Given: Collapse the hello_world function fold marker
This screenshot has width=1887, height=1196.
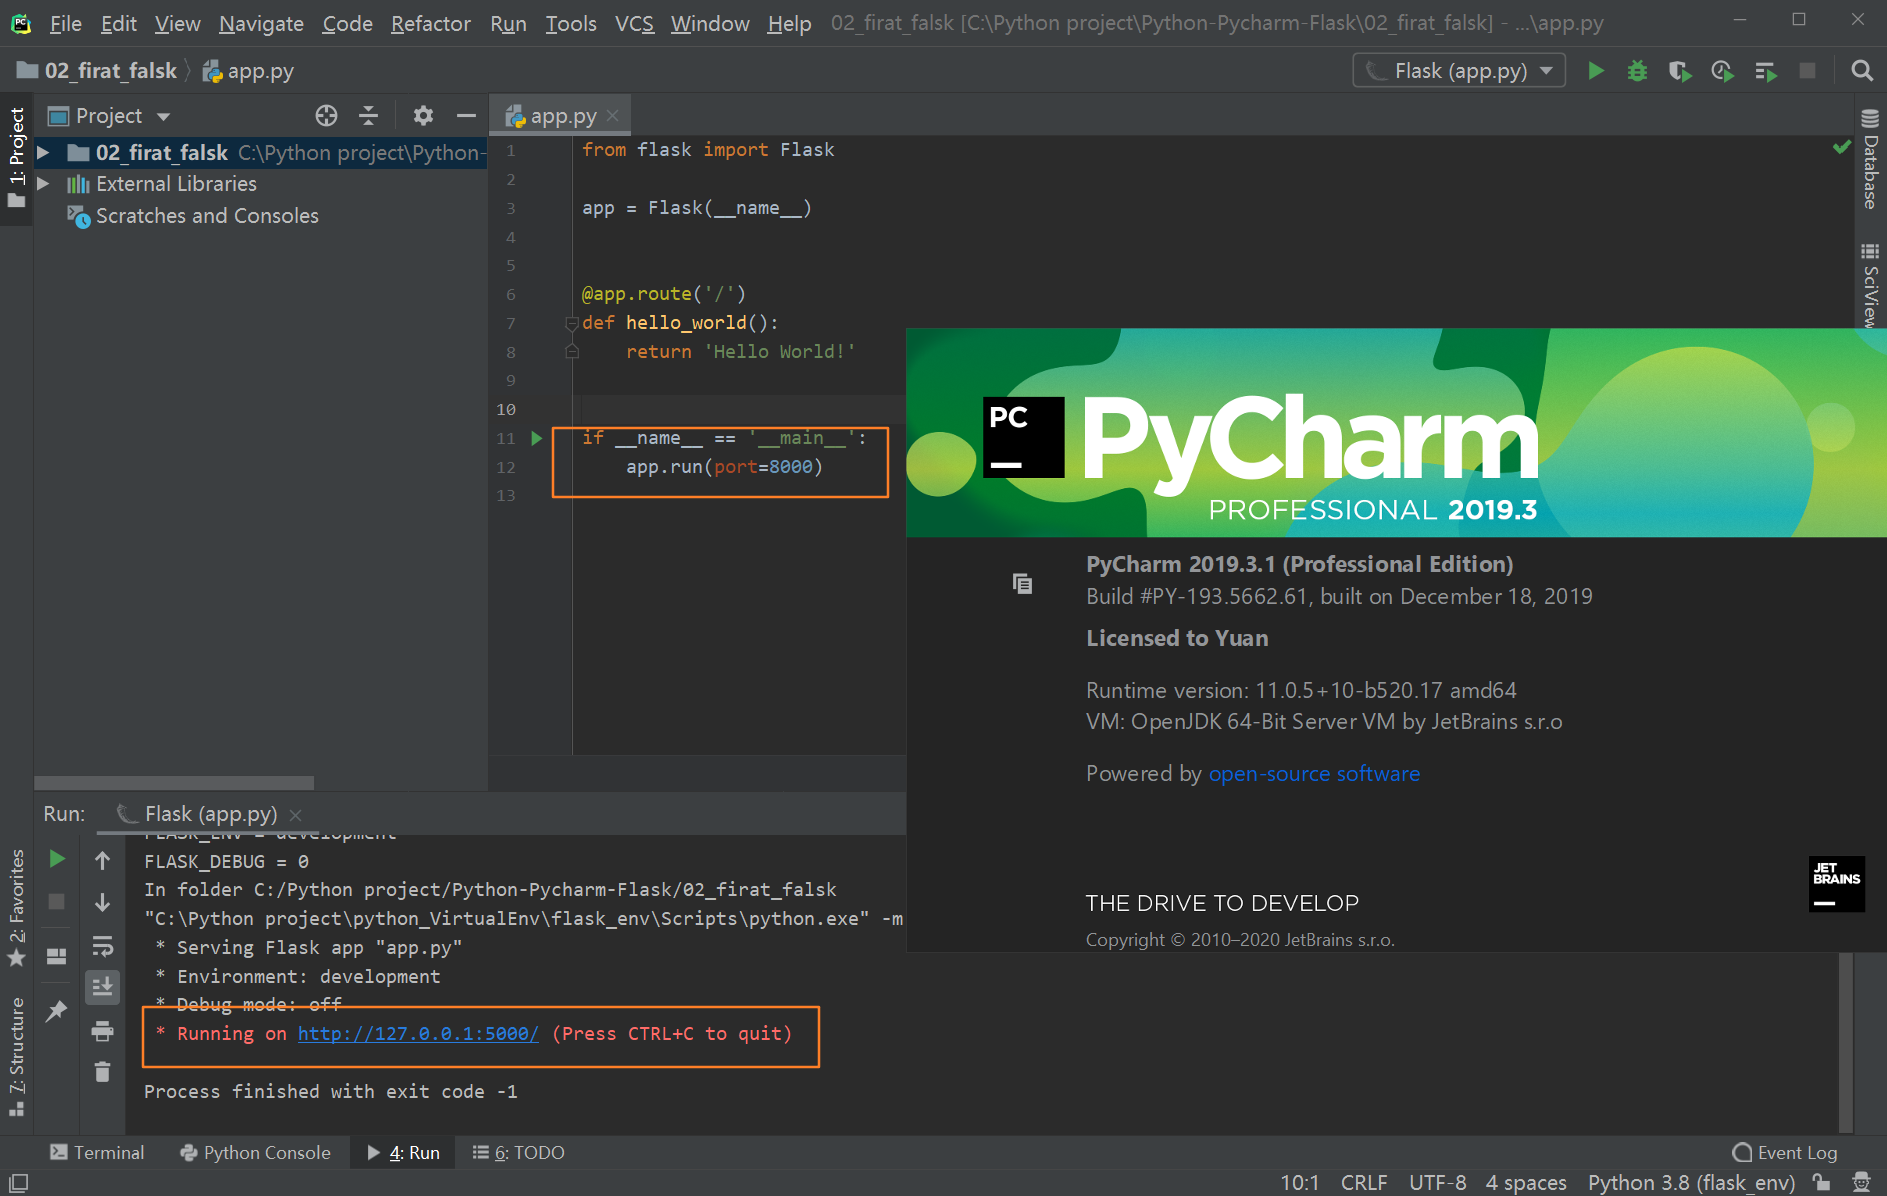Looking at the screenshot, I should 572,323.
